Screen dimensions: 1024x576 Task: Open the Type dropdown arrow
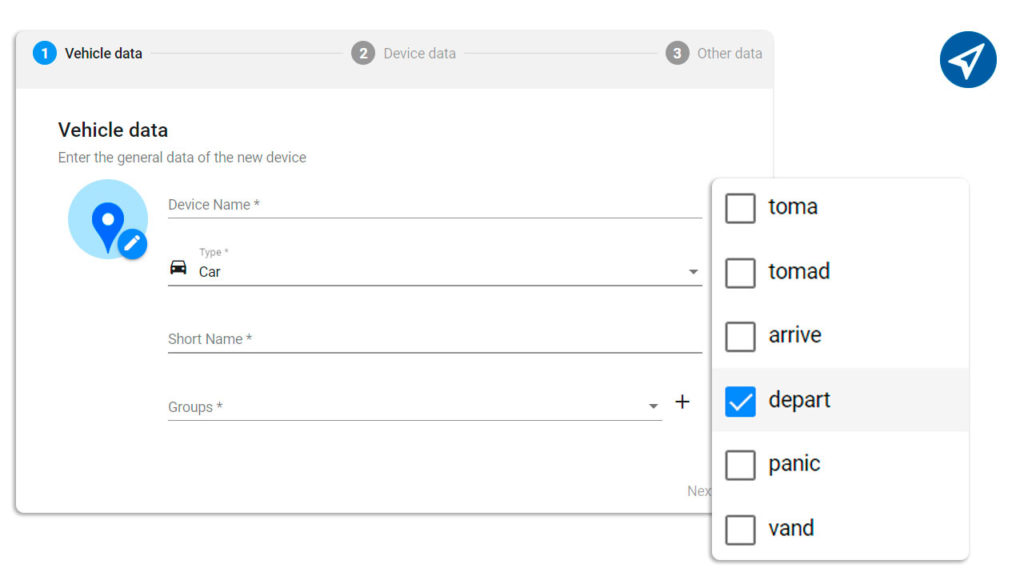[x=693, y=272]
